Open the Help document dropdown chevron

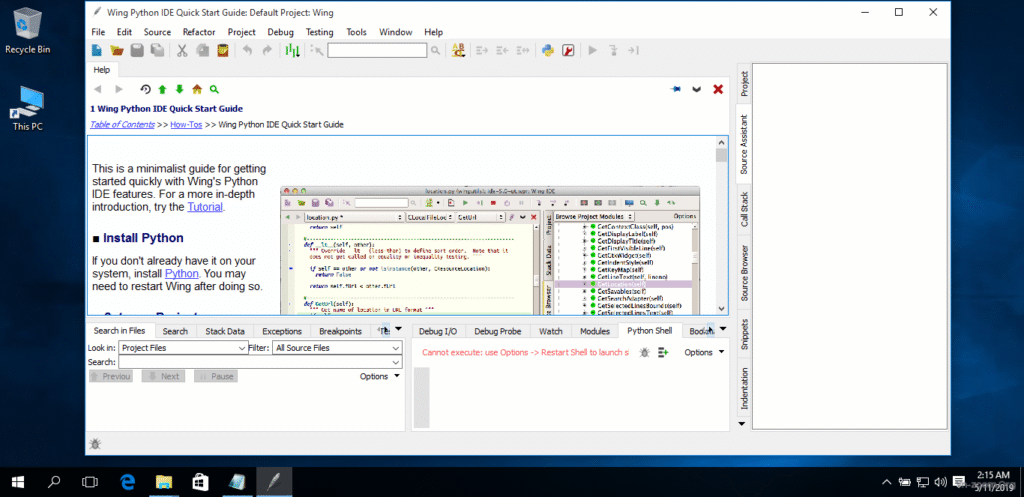pos(697,89)
